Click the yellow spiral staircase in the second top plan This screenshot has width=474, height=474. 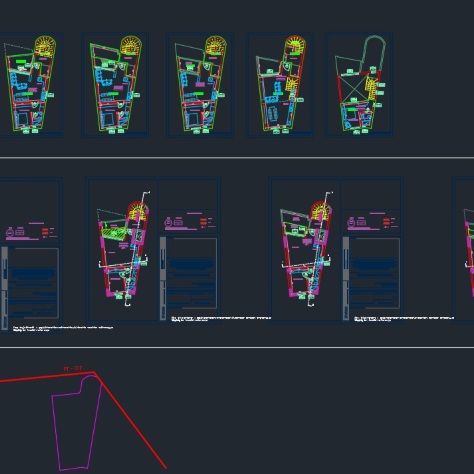pos(131,45)
